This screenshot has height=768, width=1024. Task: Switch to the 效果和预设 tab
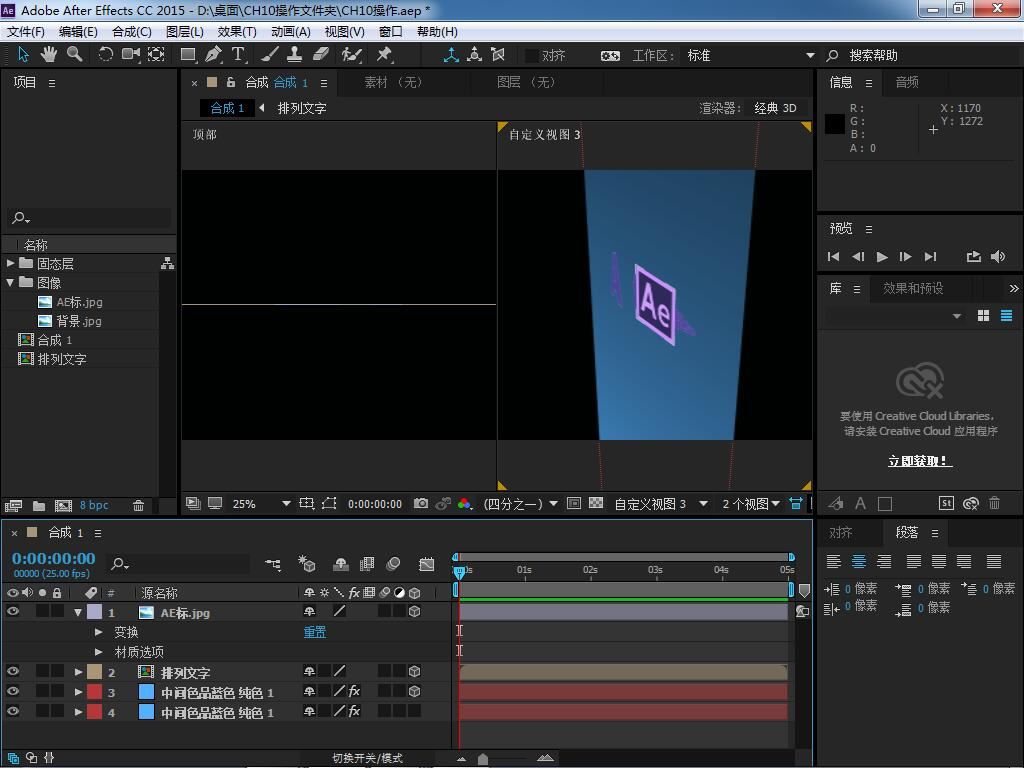913,288
